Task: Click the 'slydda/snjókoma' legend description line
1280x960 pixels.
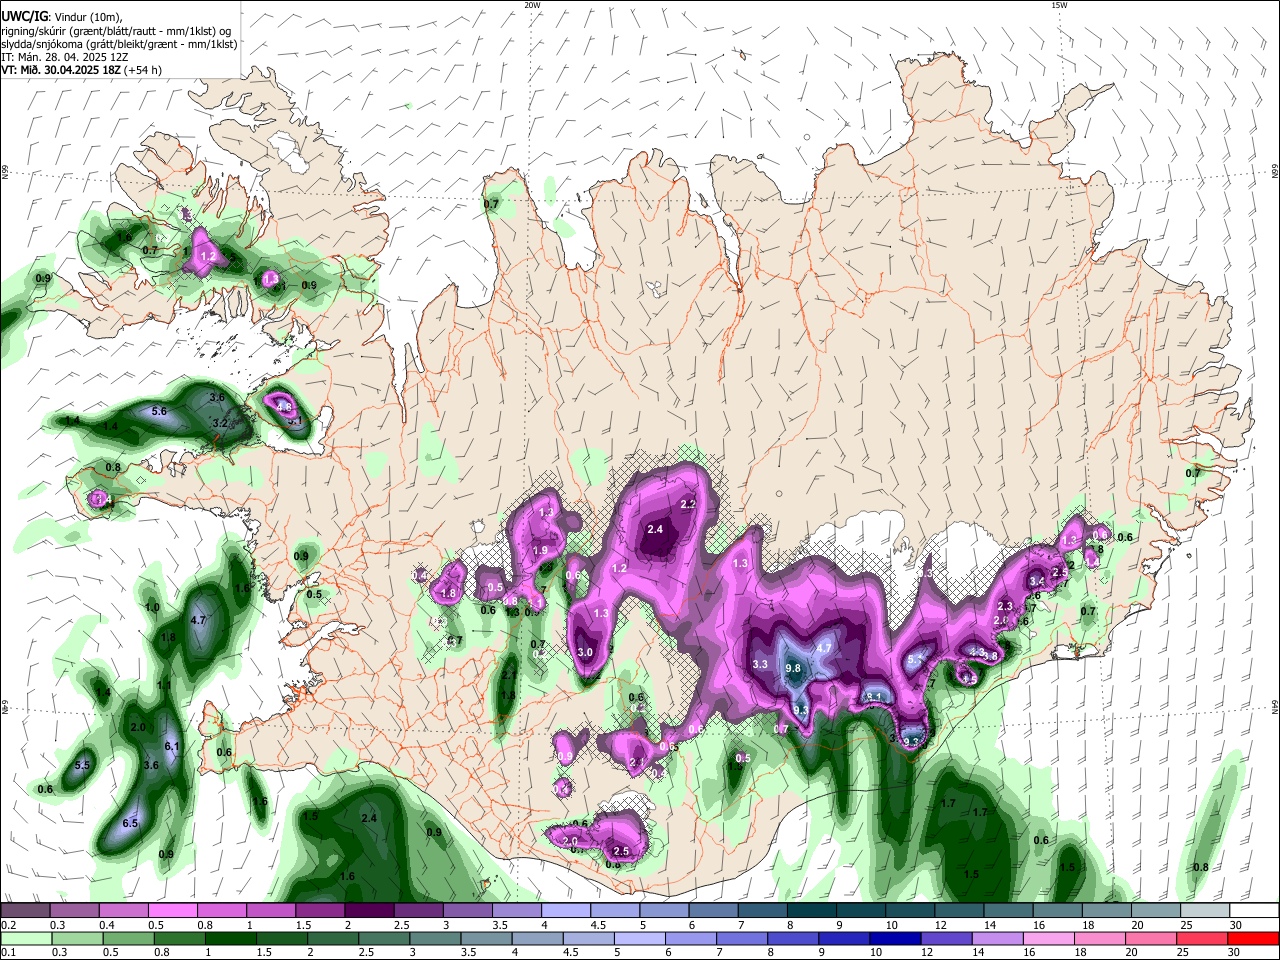Action: (x=119, y=44)
